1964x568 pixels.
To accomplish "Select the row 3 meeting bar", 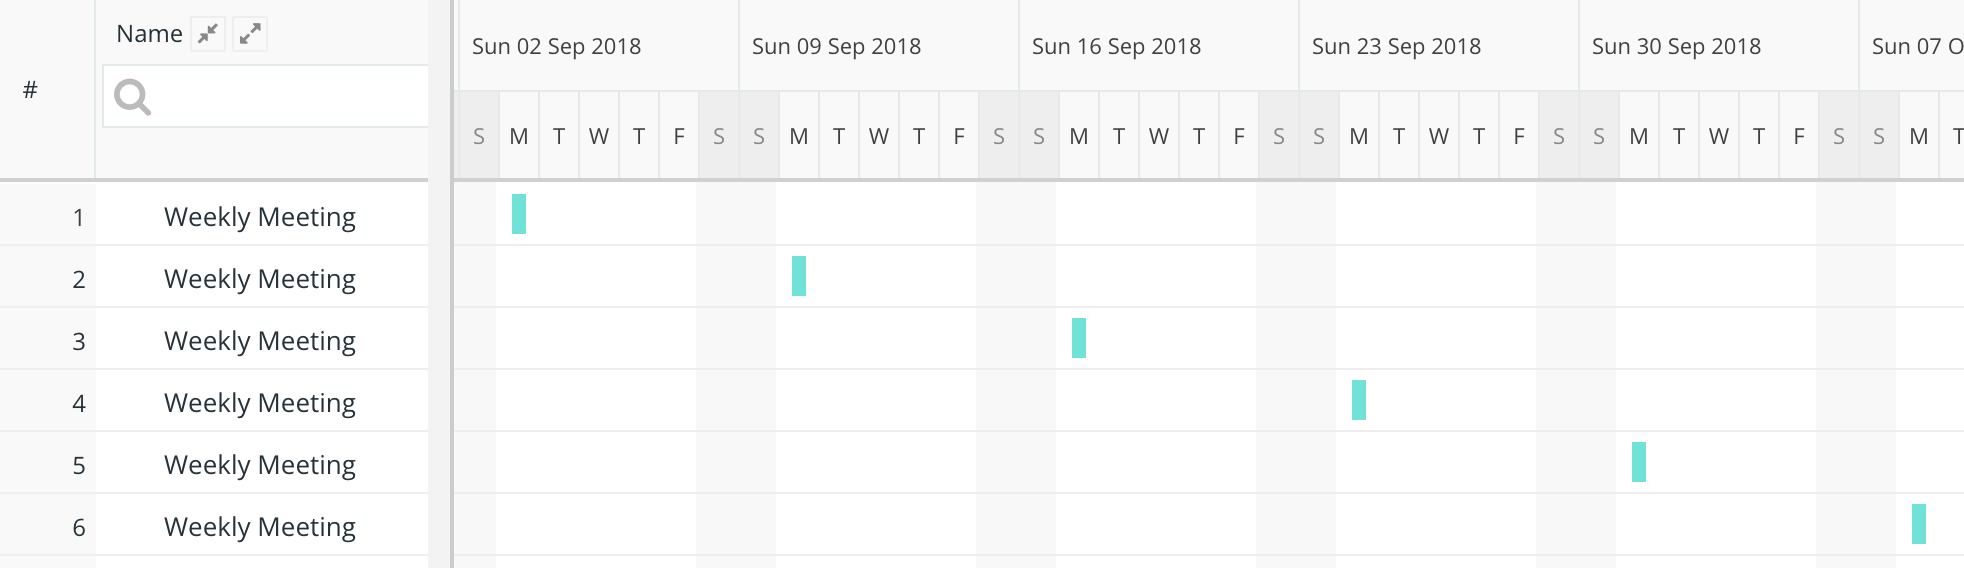I will click(x=1079, y=338).
